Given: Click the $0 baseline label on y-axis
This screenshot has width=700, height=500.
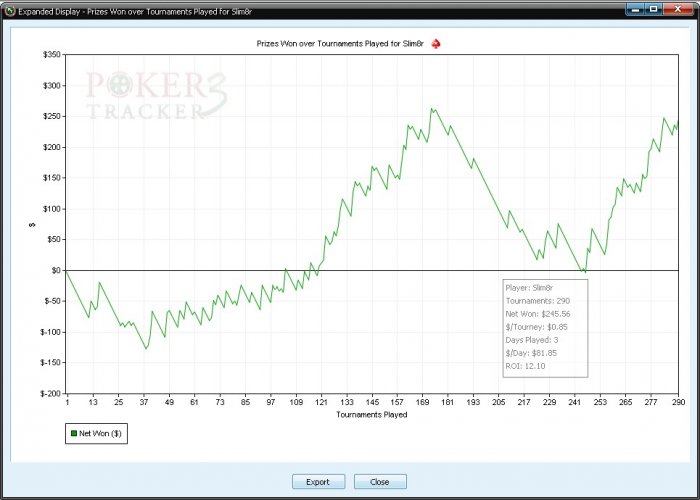Looking at the screenshot, I should [x=55, y=271].
